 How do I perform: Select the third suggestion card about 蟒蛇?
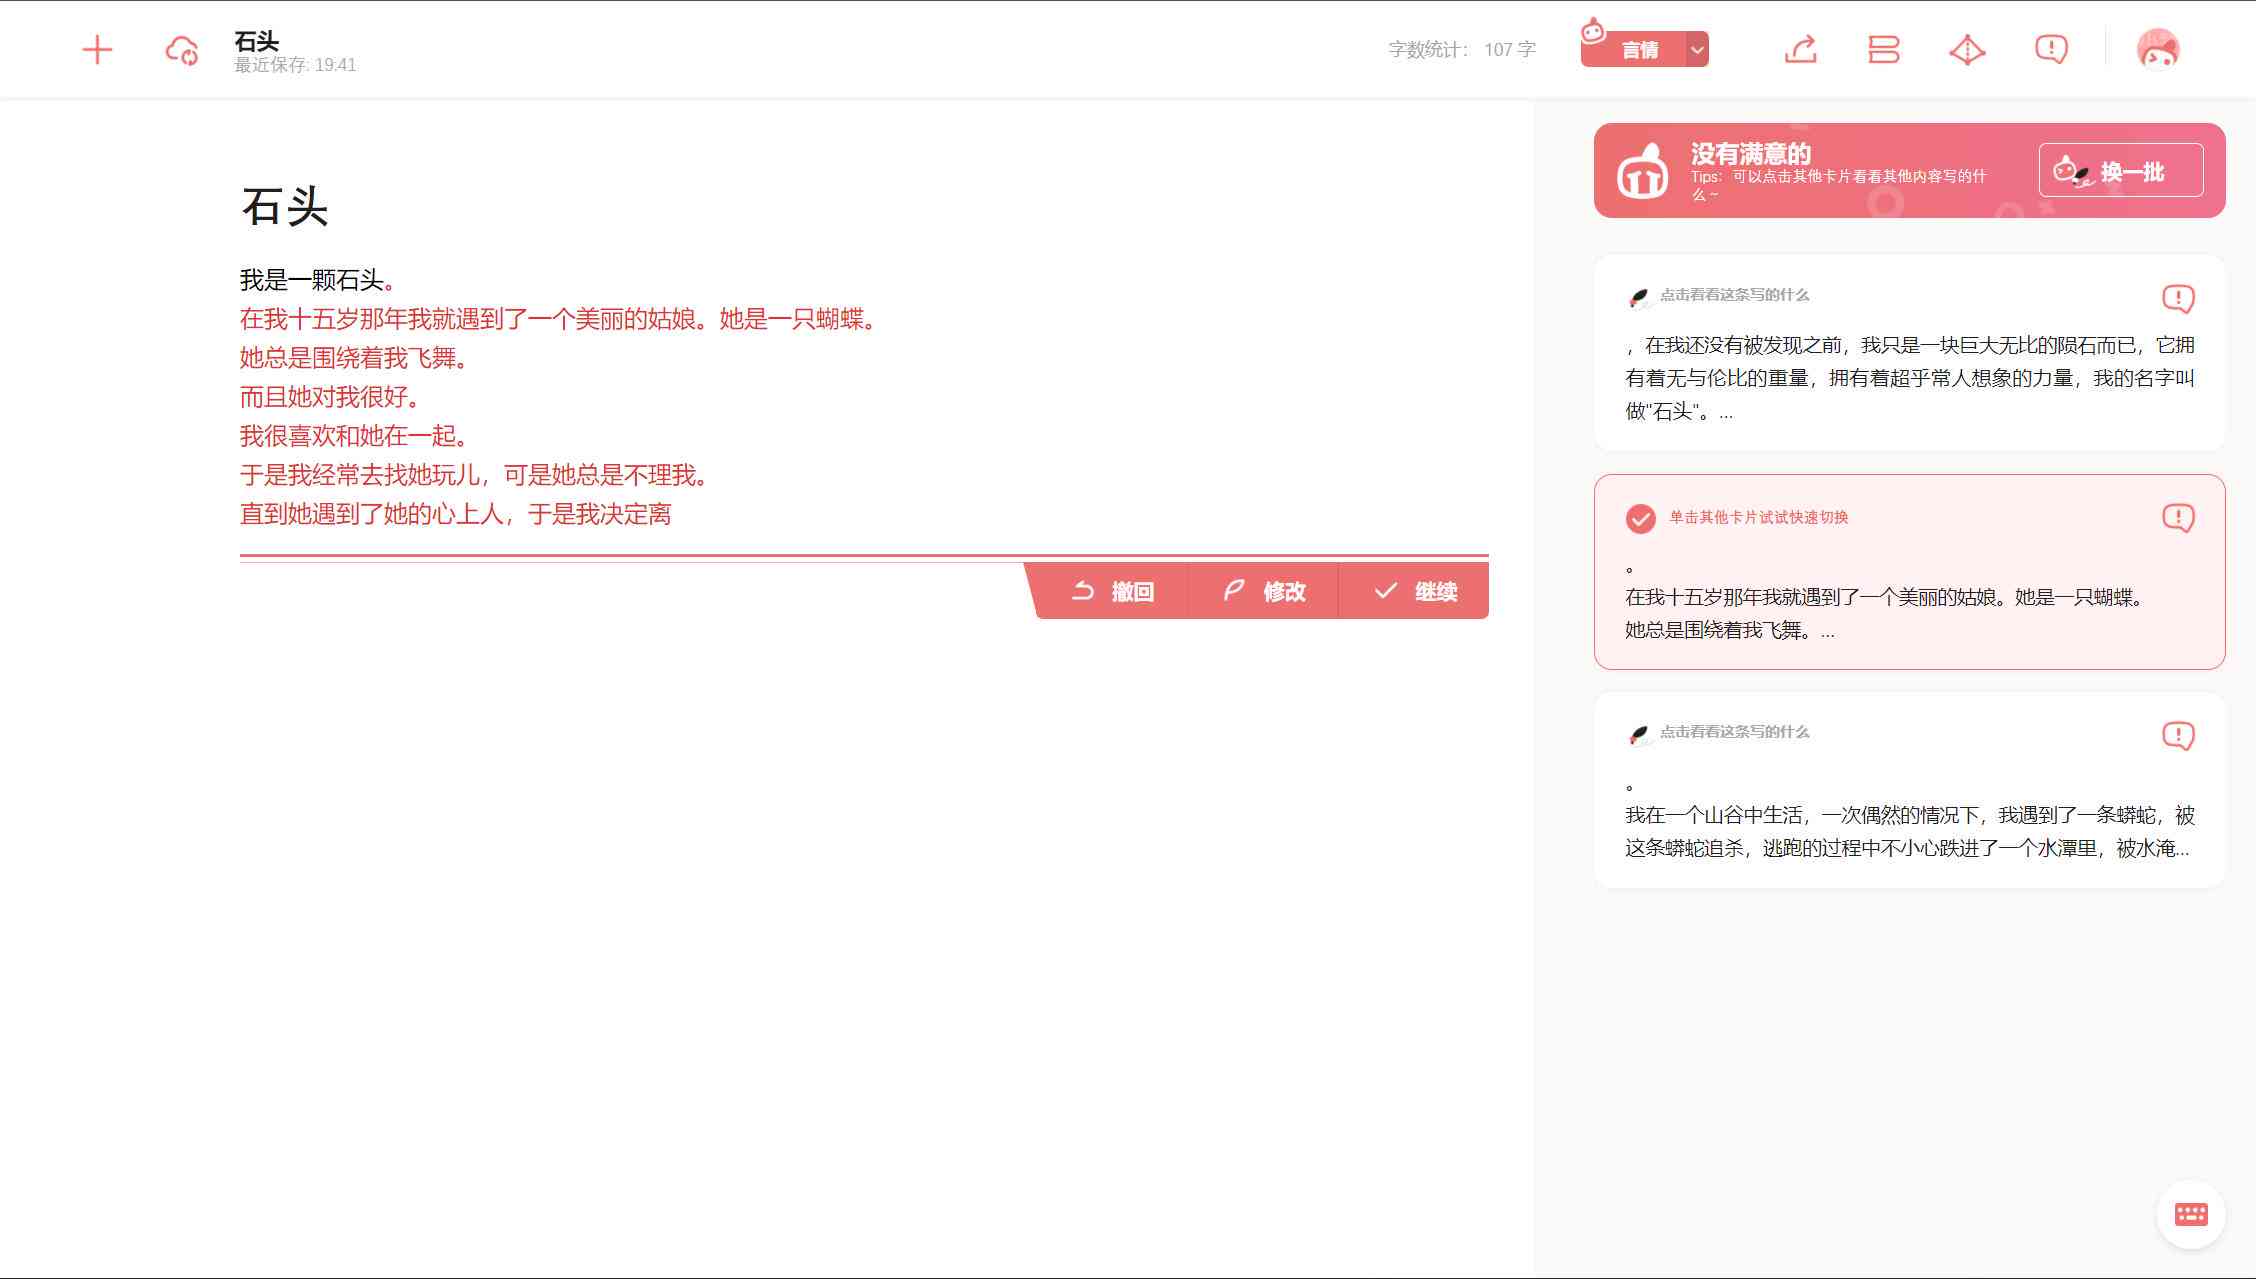[x=1909, y=790]
